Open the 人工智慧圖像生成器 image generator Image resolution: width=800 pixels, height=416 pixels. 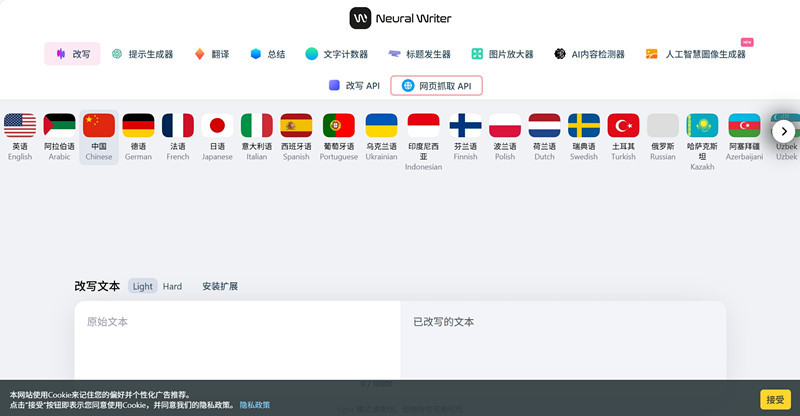695,54
